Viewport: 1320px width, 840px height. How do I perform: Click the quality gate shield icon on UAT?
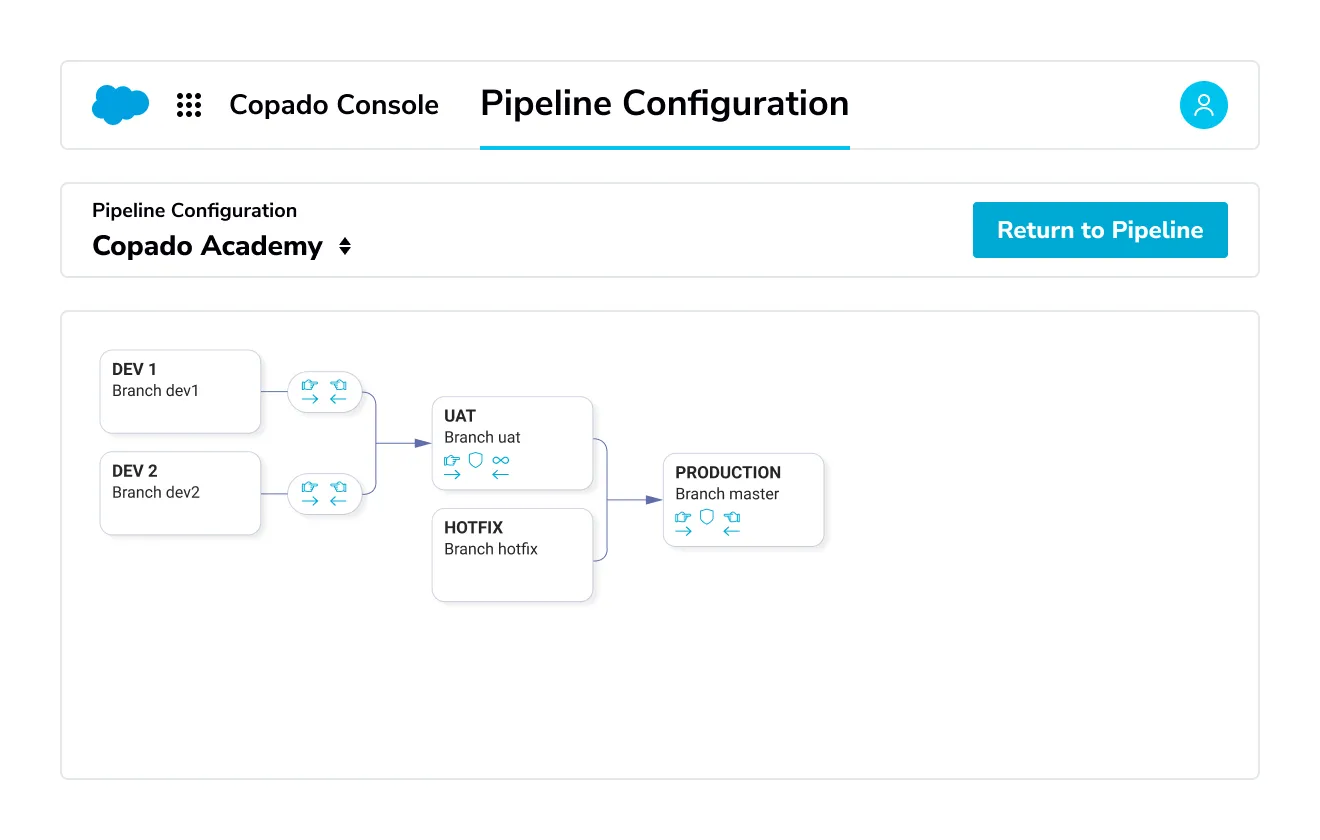(475, 460)
